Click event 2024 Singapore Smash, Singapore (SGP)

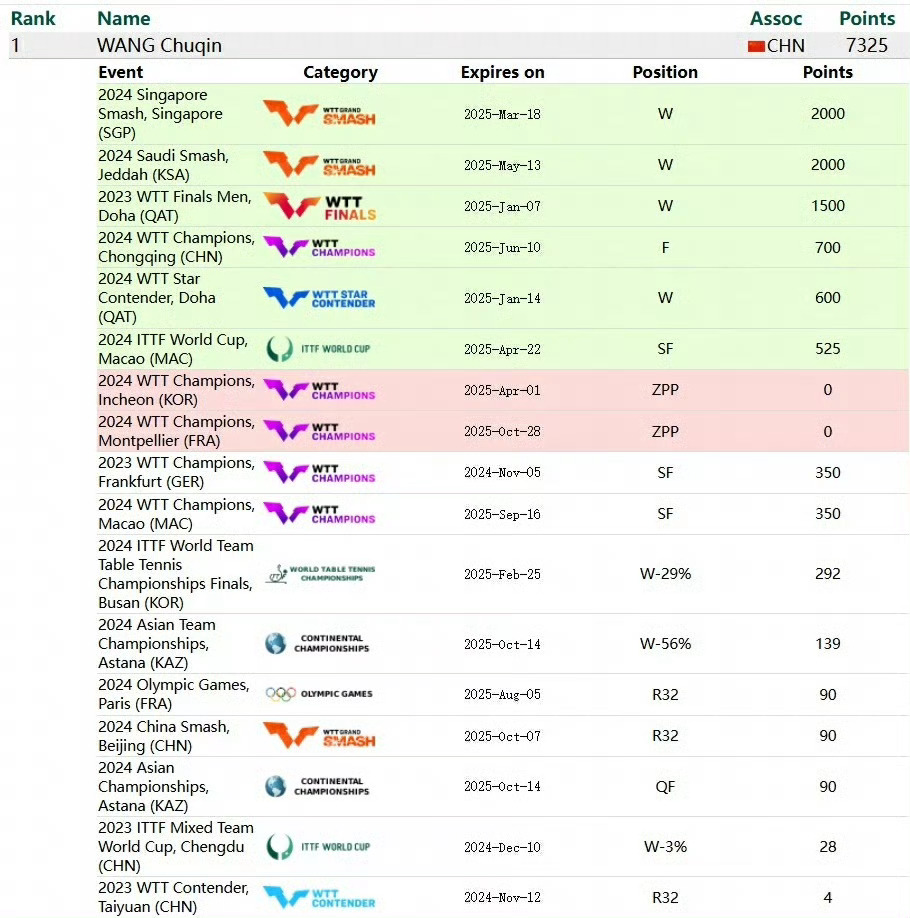[x=160, y=114]
